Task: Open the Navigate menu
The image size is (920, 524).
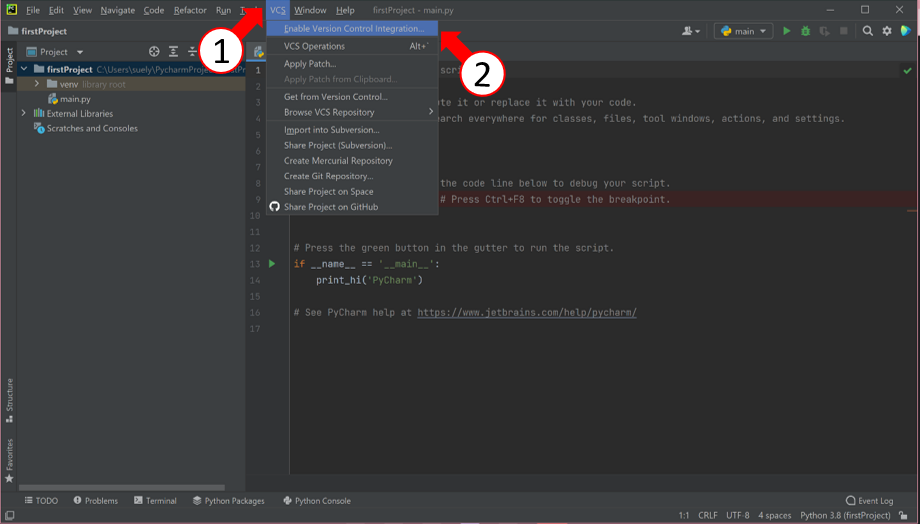Action: [117, 10]
